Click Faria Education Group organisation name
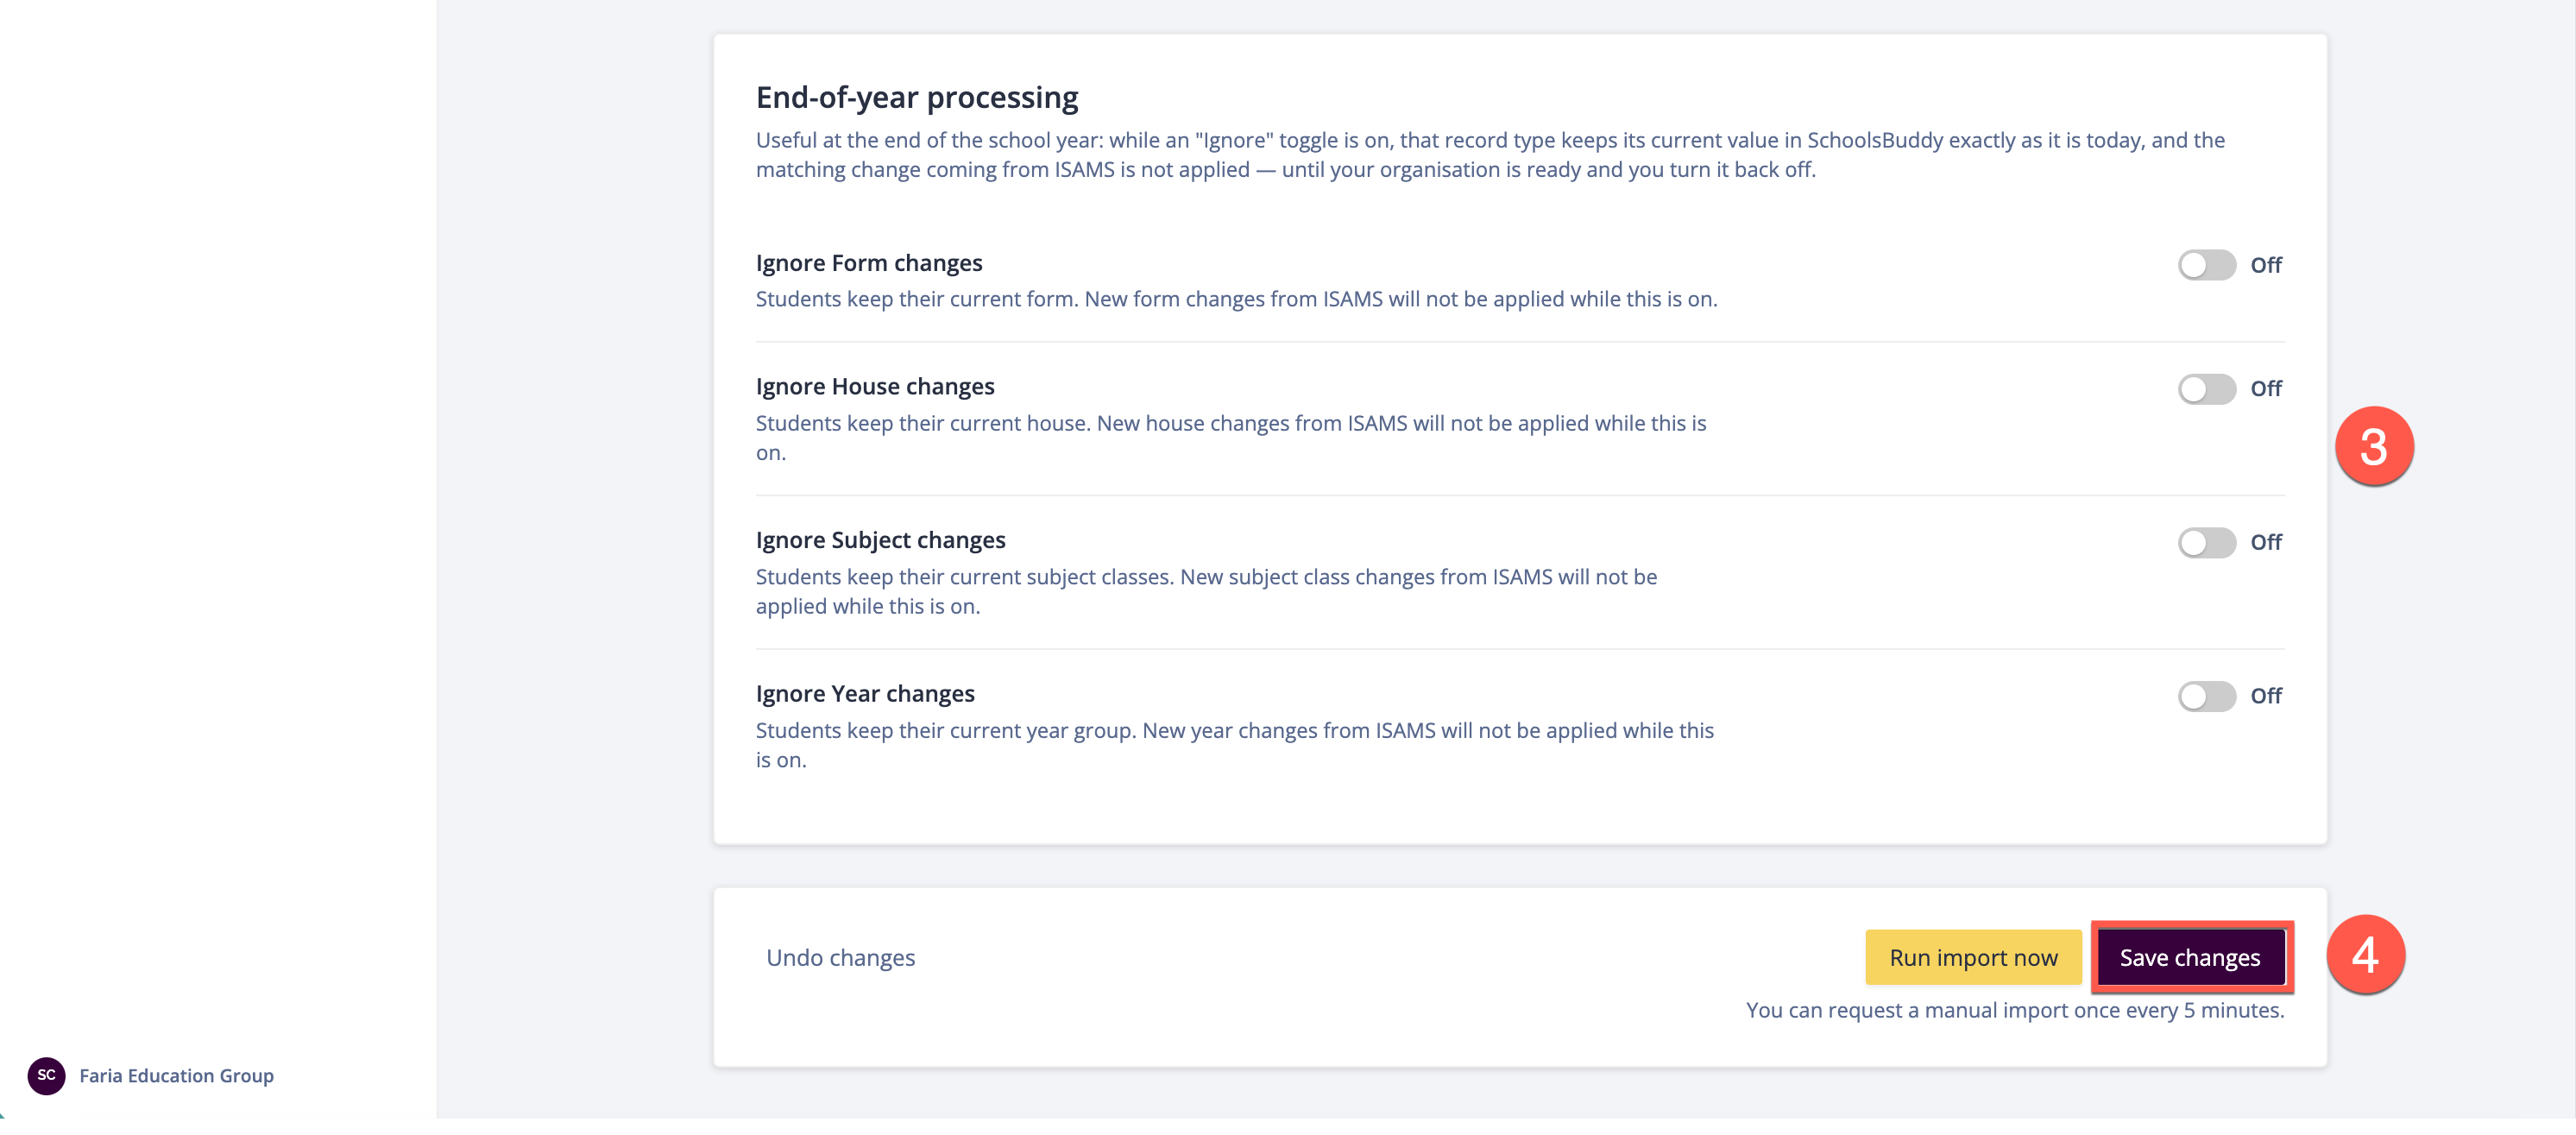Image resolution: width=2576 pixels, height=1135 pixels. 176,1075
